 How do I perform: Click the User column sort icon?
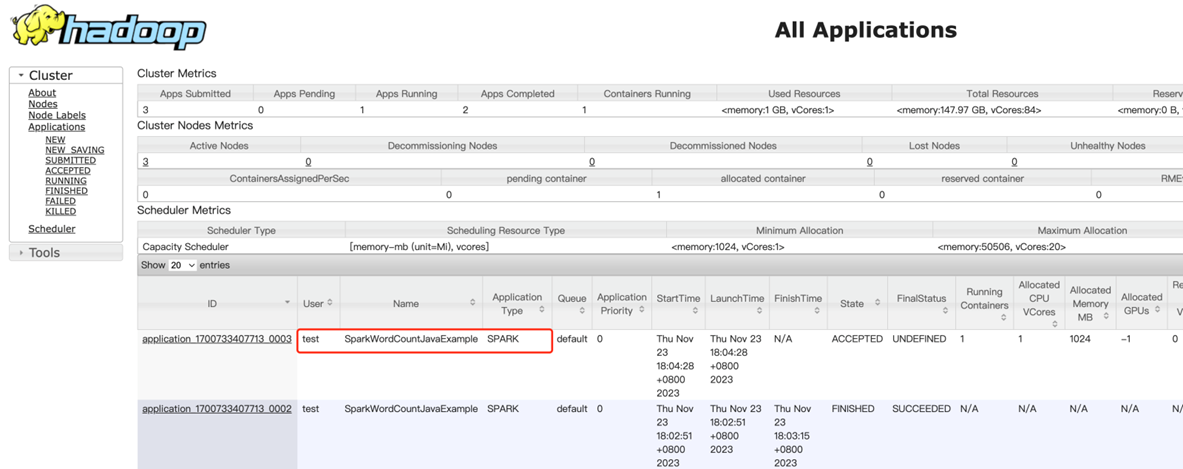[330, 303]
